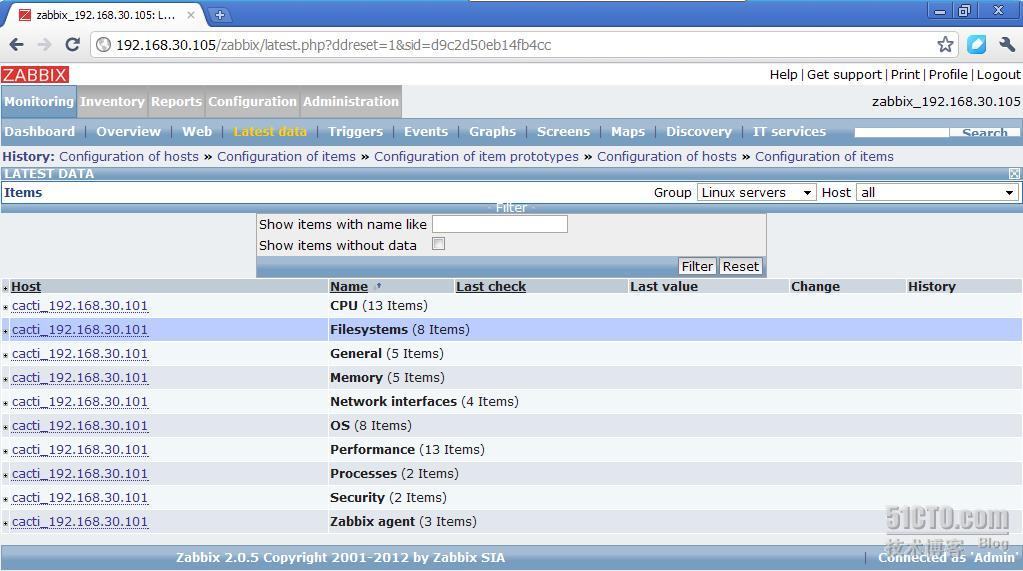This screenshot has width=1023, height=571.
Task: Sort the table by Host column
Action: pyautogui.click(x=26, y=286)
